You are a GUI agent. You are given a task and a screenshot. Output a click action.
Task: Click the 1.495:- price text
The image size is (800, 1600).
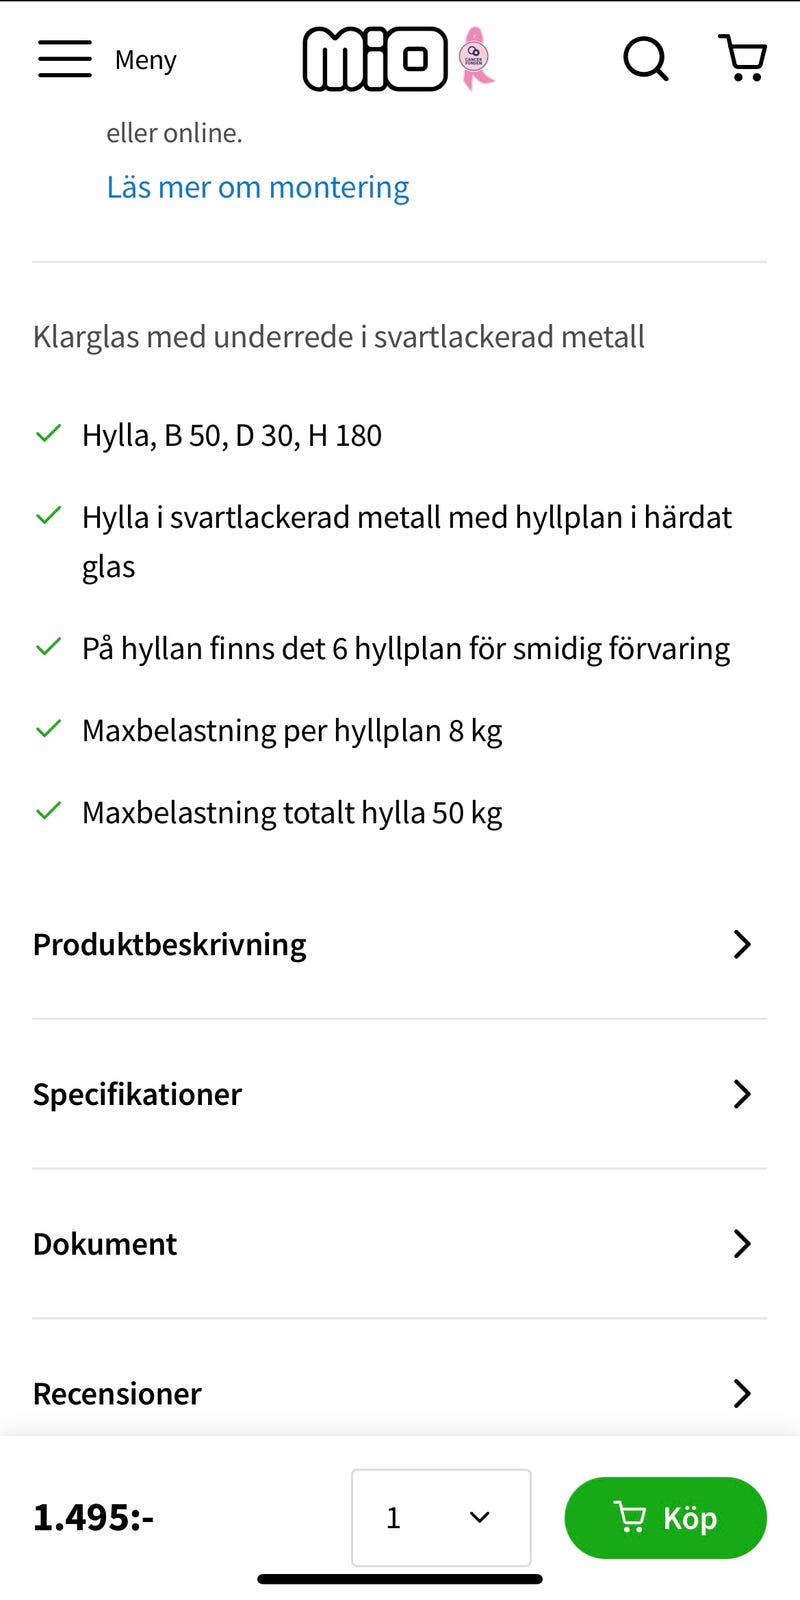click(x=94, y=1517)
